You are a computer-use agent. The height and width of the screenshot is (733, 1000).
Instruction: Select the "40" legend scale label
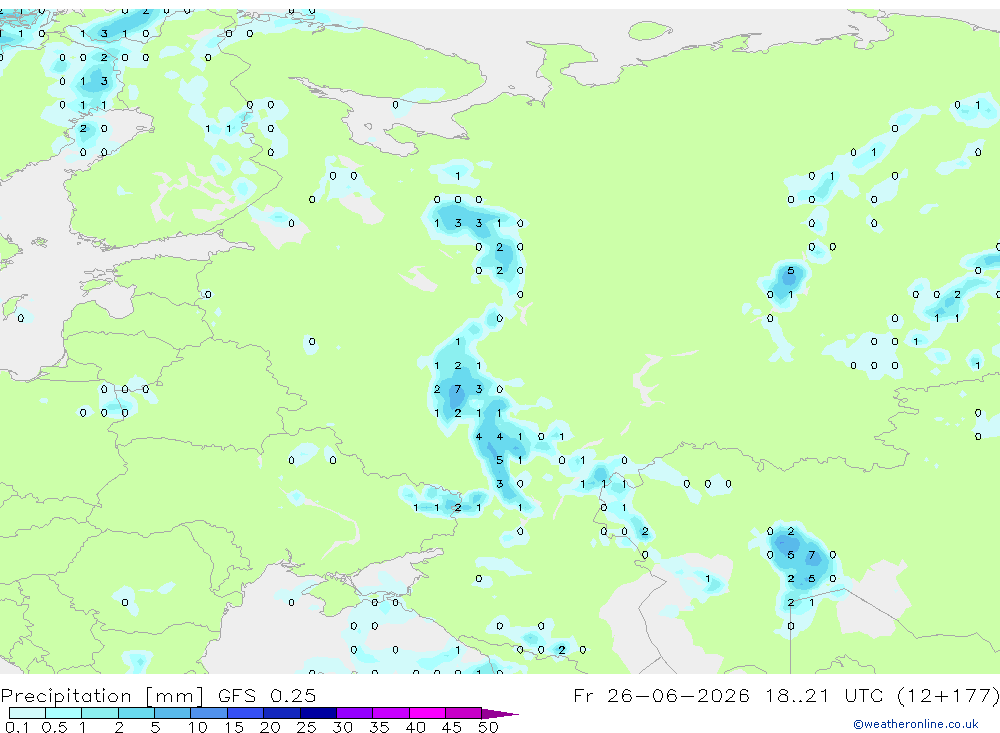415,727
